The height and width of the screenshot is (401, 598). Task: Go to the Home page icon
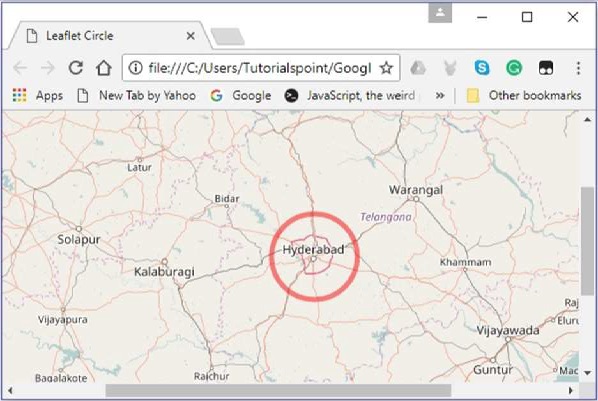(x=104, y=68)
